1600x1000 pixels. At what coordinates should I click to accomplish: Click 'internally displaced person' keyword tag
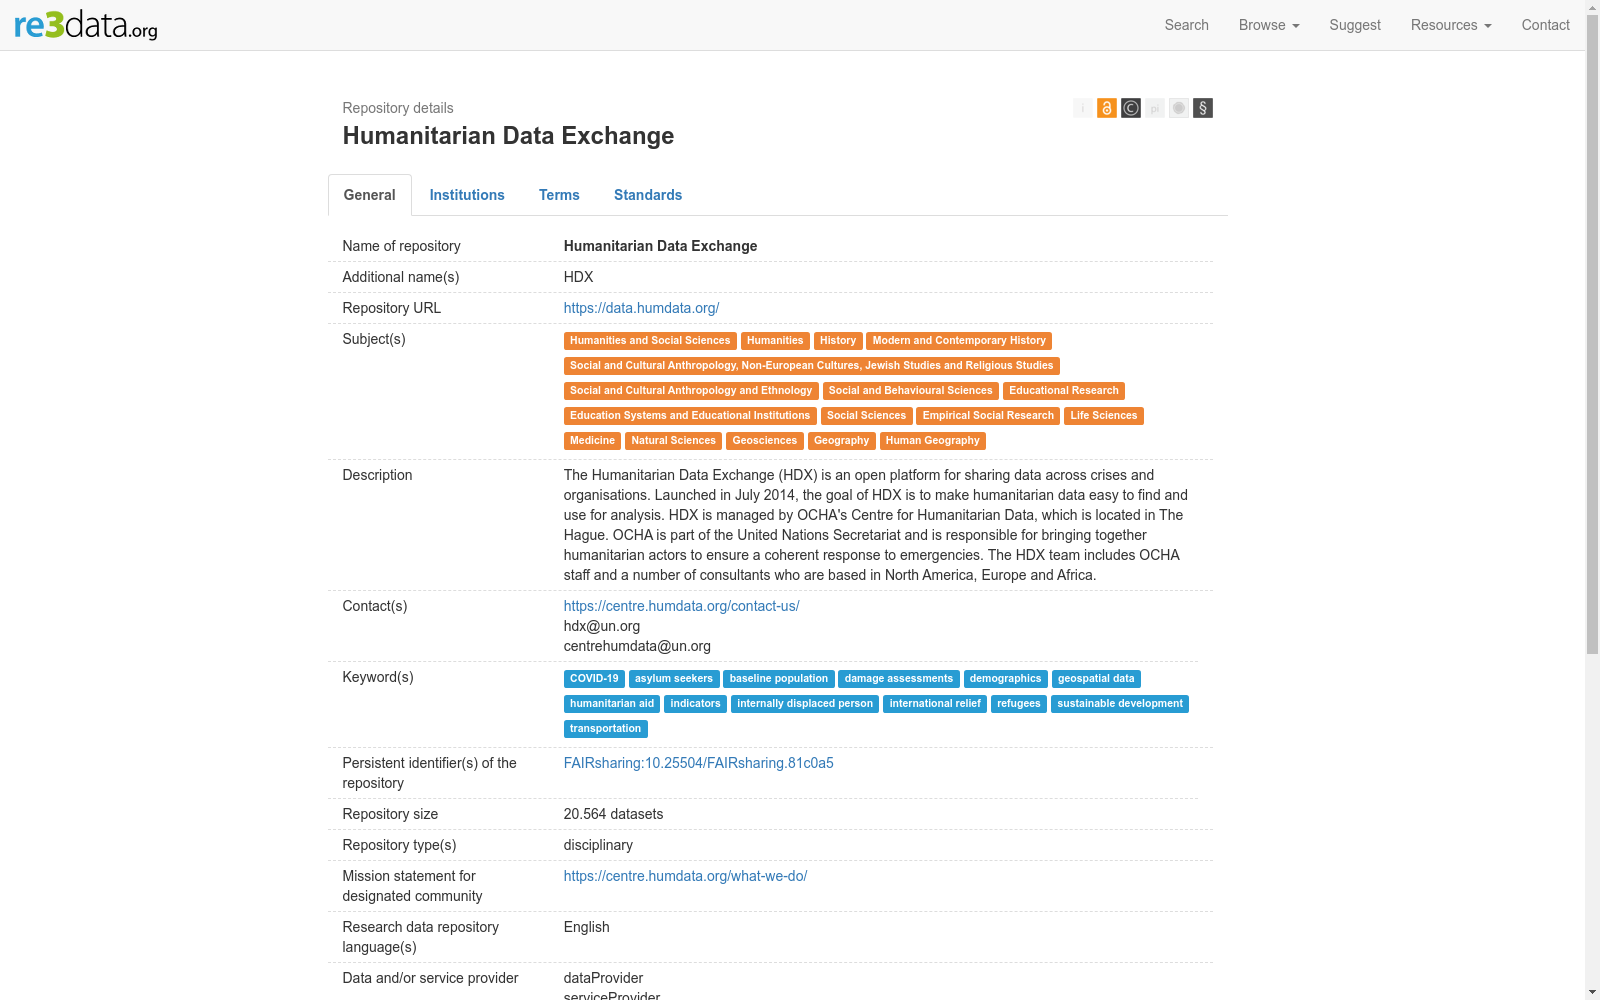805,704
